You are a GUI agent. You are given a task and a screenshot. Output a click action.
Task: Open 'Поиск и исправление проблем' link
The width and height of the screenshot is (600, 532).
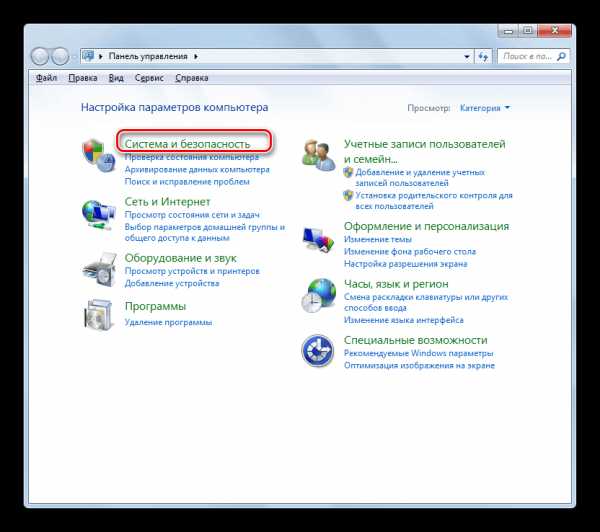187,182
